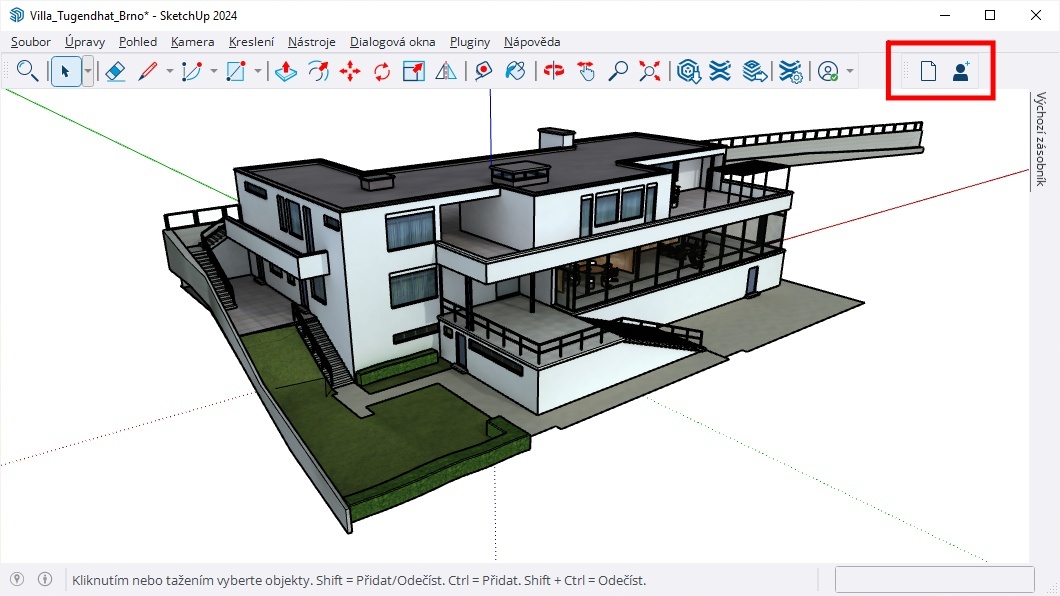This screenshot has width=1060, height=596.
Task: Open the Extension Warehouse icon
Action: [720, 71]
